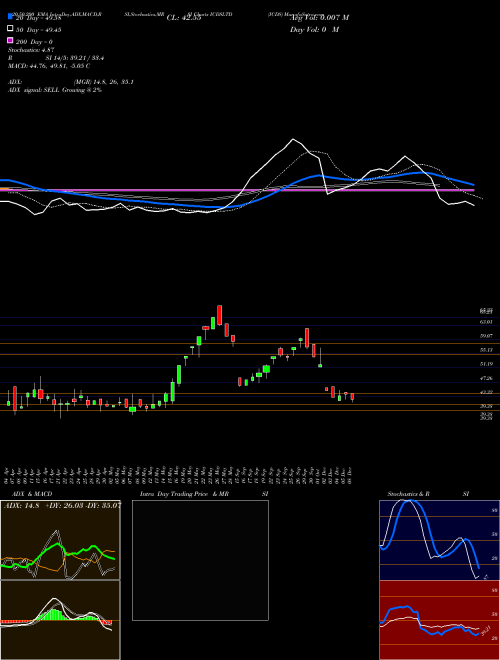Viewport: 500px width, 660px height.
Task: Open the red RSI chart thumbnail
Action: (439, 620)
